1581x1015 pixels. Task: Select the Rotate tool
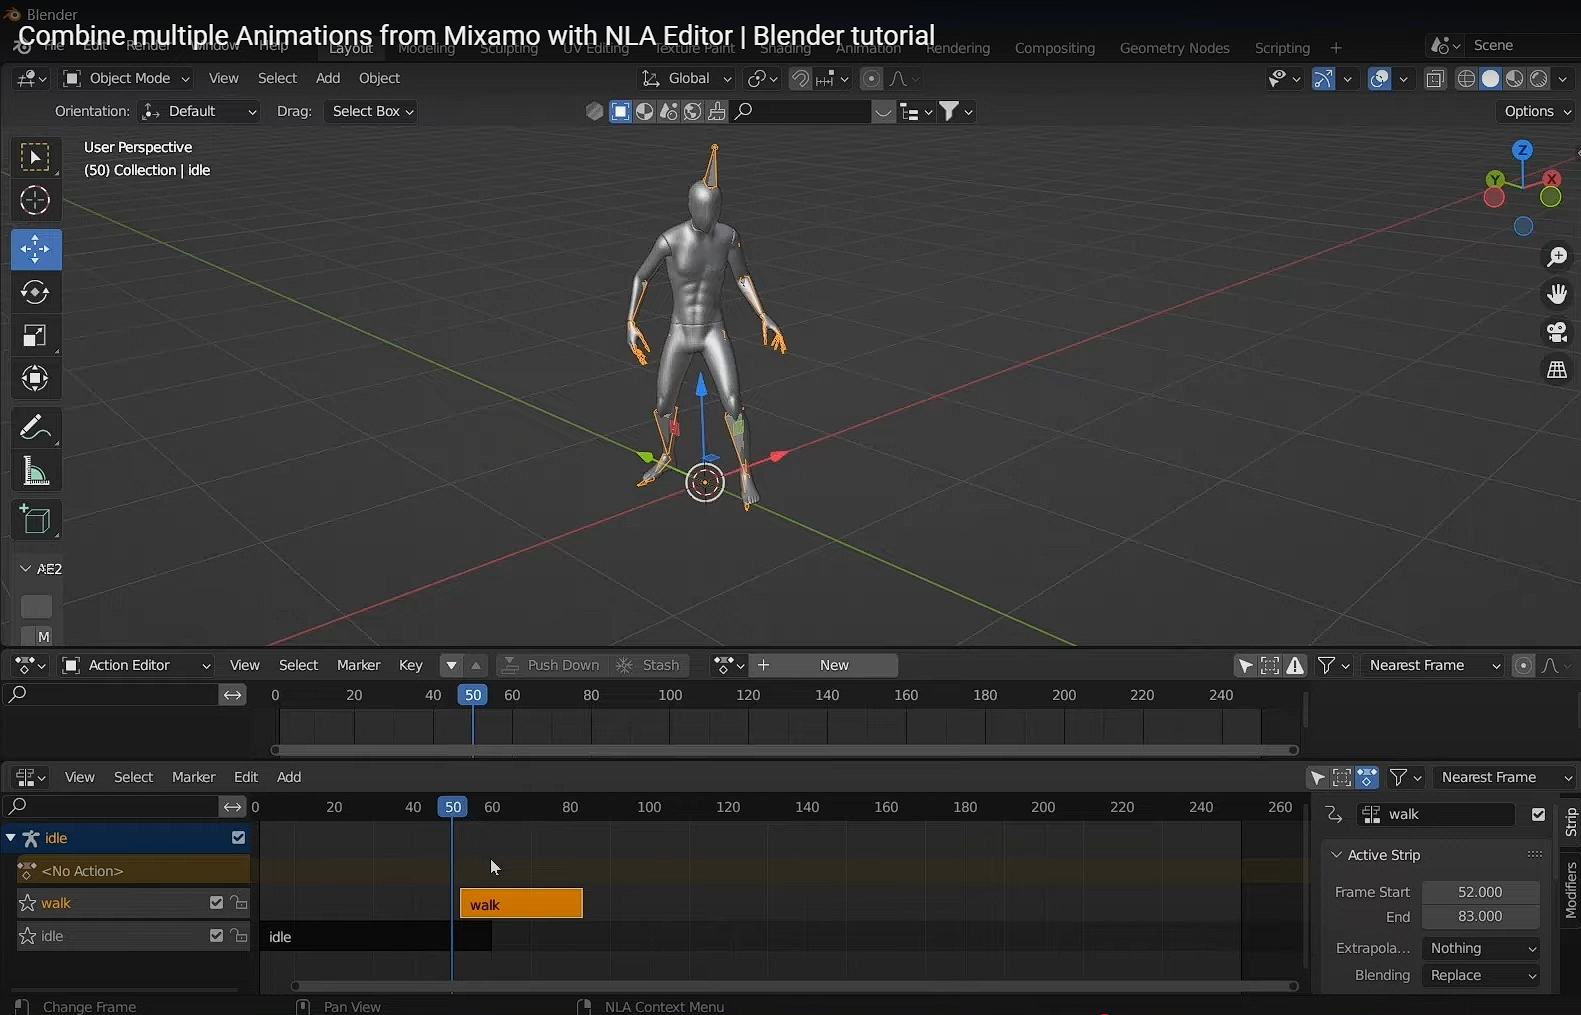click(36, 292)
